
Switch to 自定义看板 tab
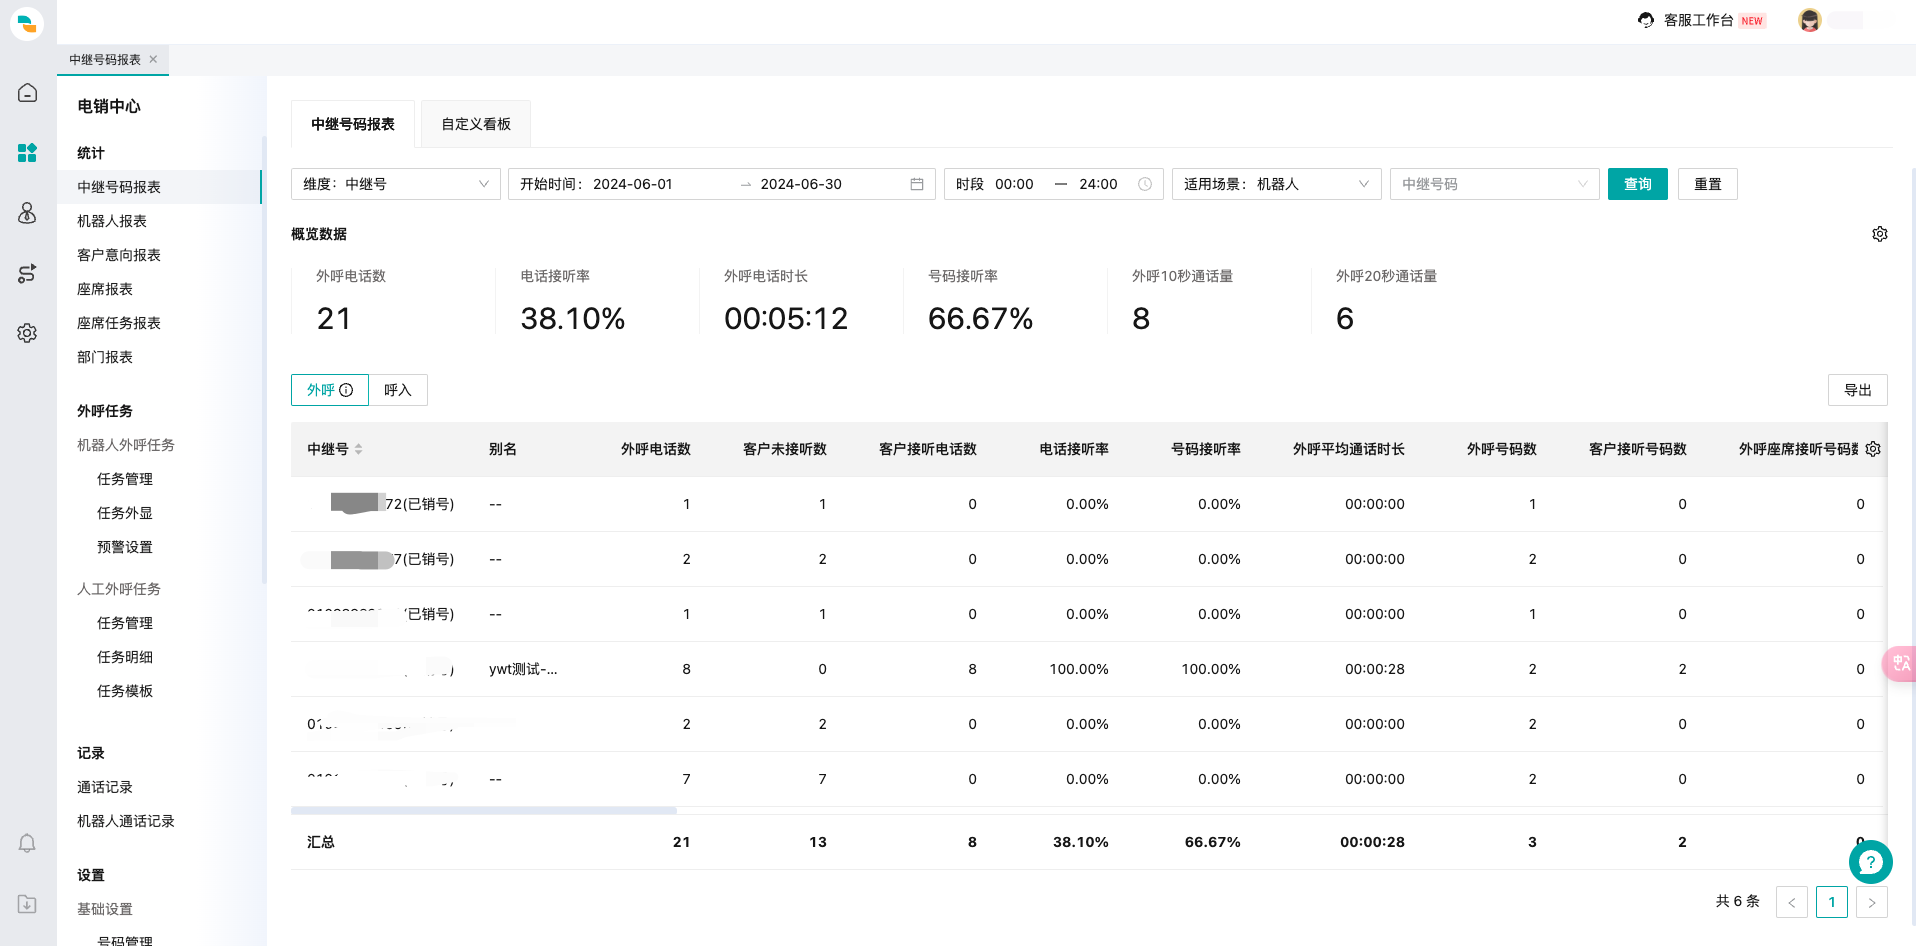(x=476, y=124)
